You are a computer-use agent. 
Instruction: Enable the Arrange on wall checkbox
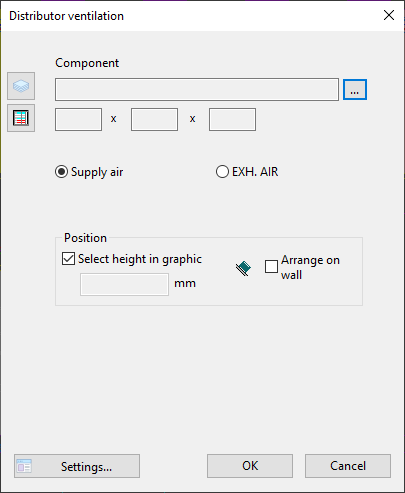pos(271,267)
